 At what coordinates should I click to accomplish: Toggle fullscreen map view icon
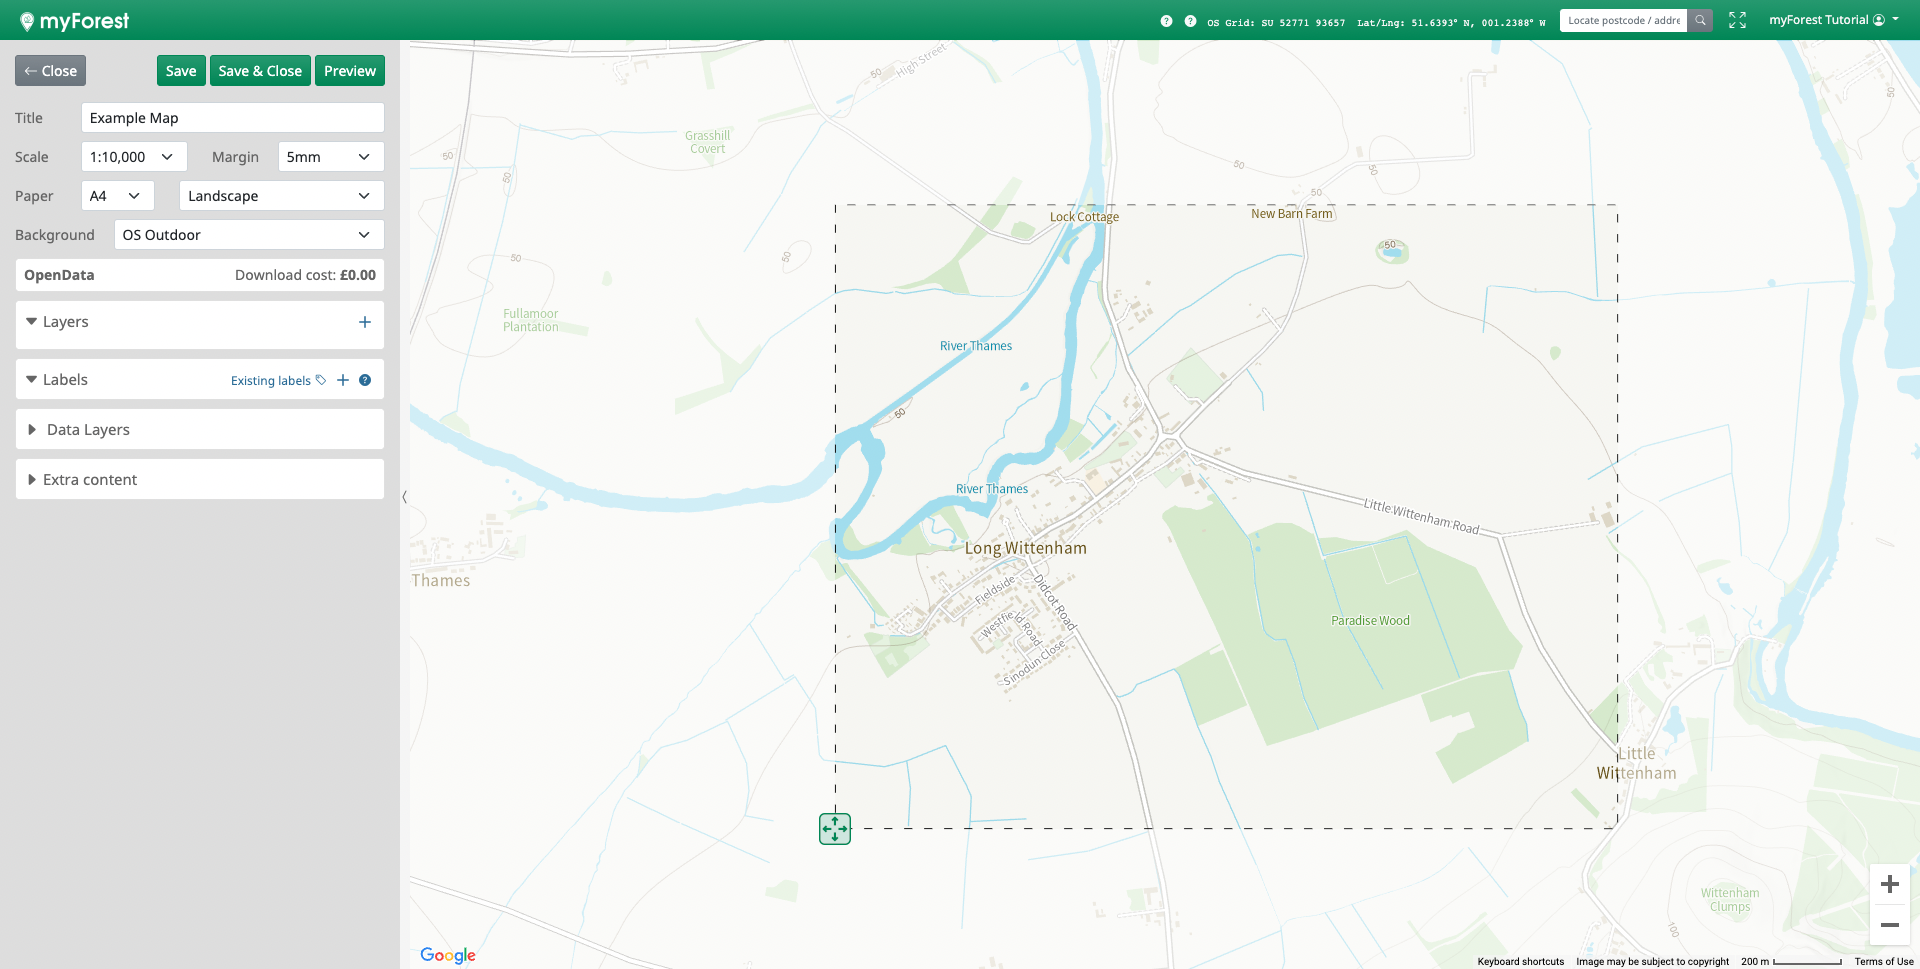point(1737,20)
